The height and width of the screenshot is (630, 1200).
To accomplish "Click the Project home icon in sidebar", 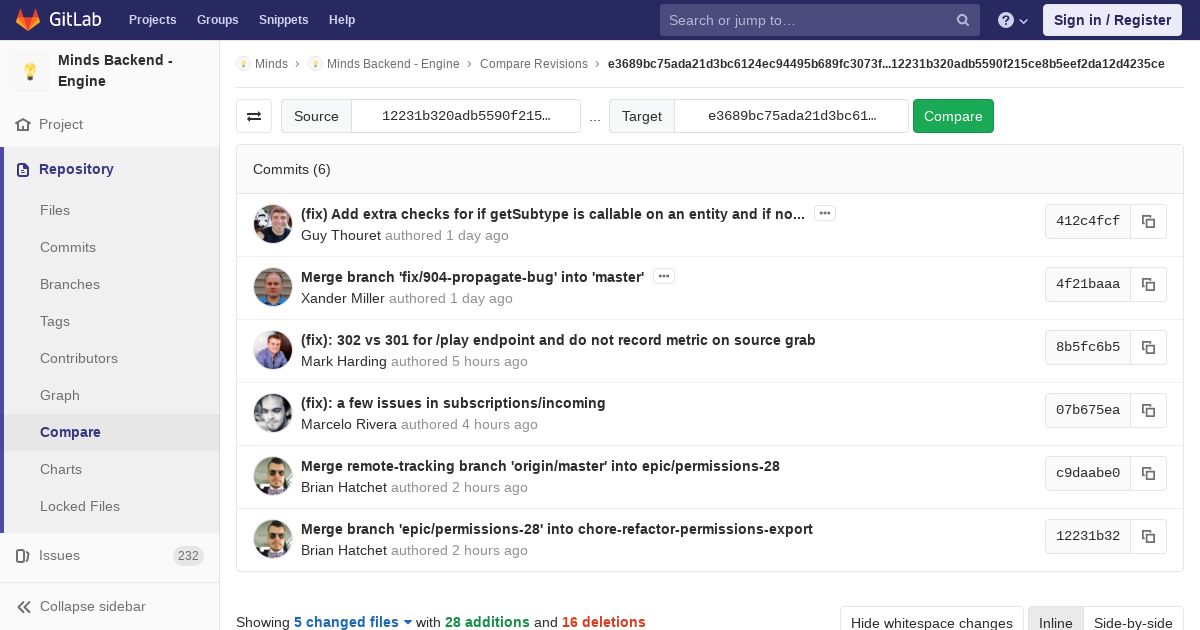I will (23, 125).
